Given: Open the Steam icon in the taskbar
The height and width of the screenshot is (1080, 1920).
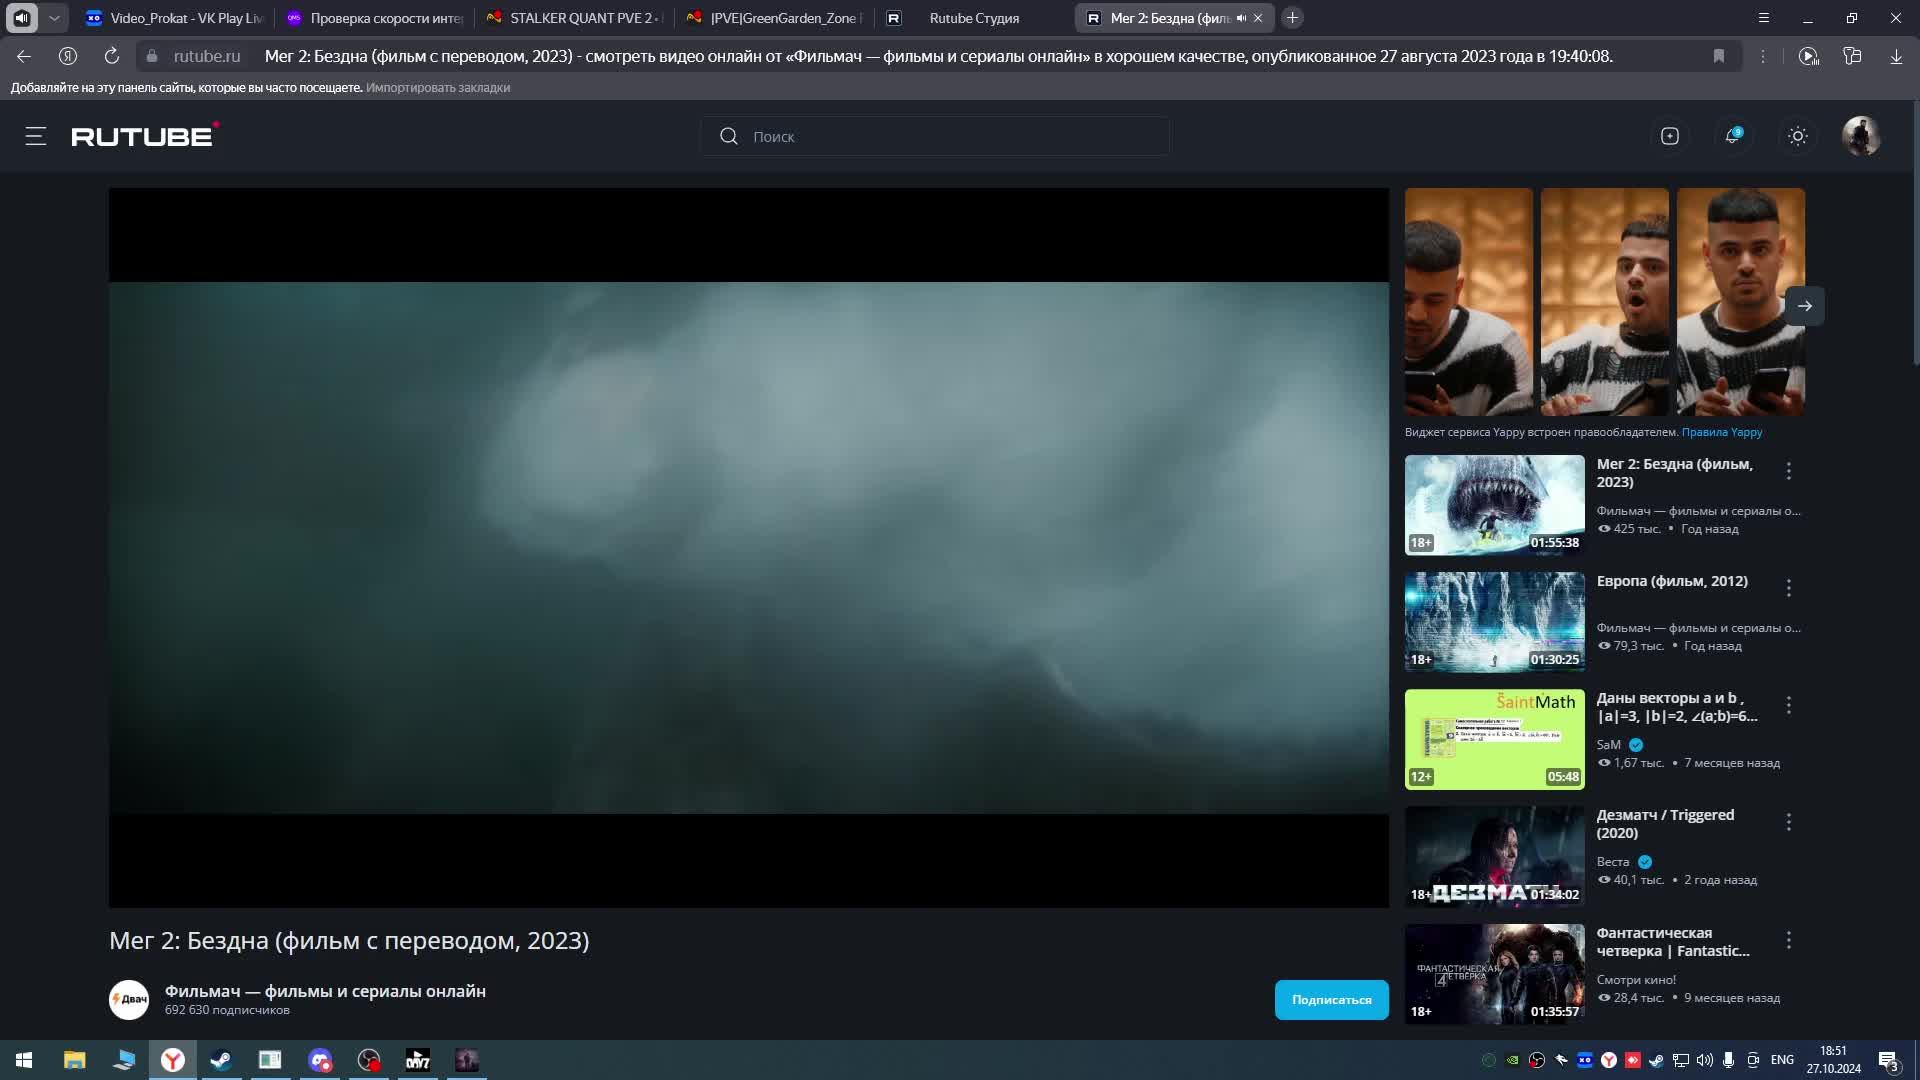Looking at the screenshot, I should pyautogui.click(x=221, y=1060).
